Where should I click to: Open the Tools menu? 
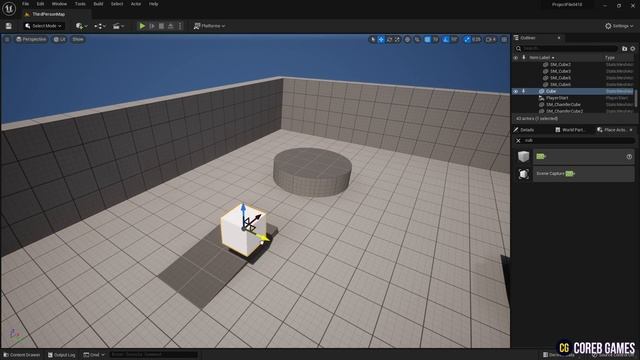coord(80,4)
